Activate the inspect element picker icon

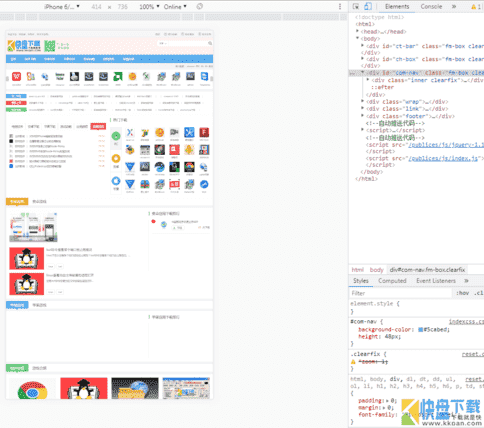point(356,6)
